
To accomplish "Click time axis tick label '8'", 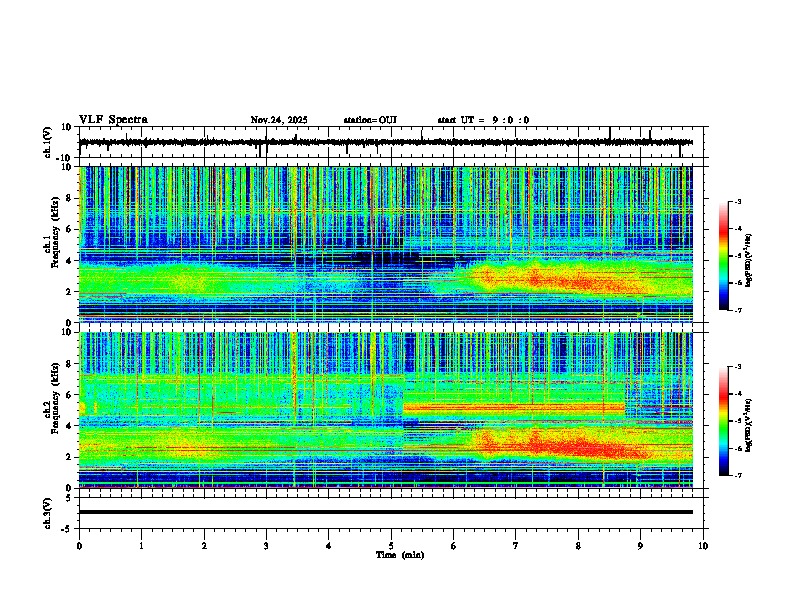I will pos(578,546).
